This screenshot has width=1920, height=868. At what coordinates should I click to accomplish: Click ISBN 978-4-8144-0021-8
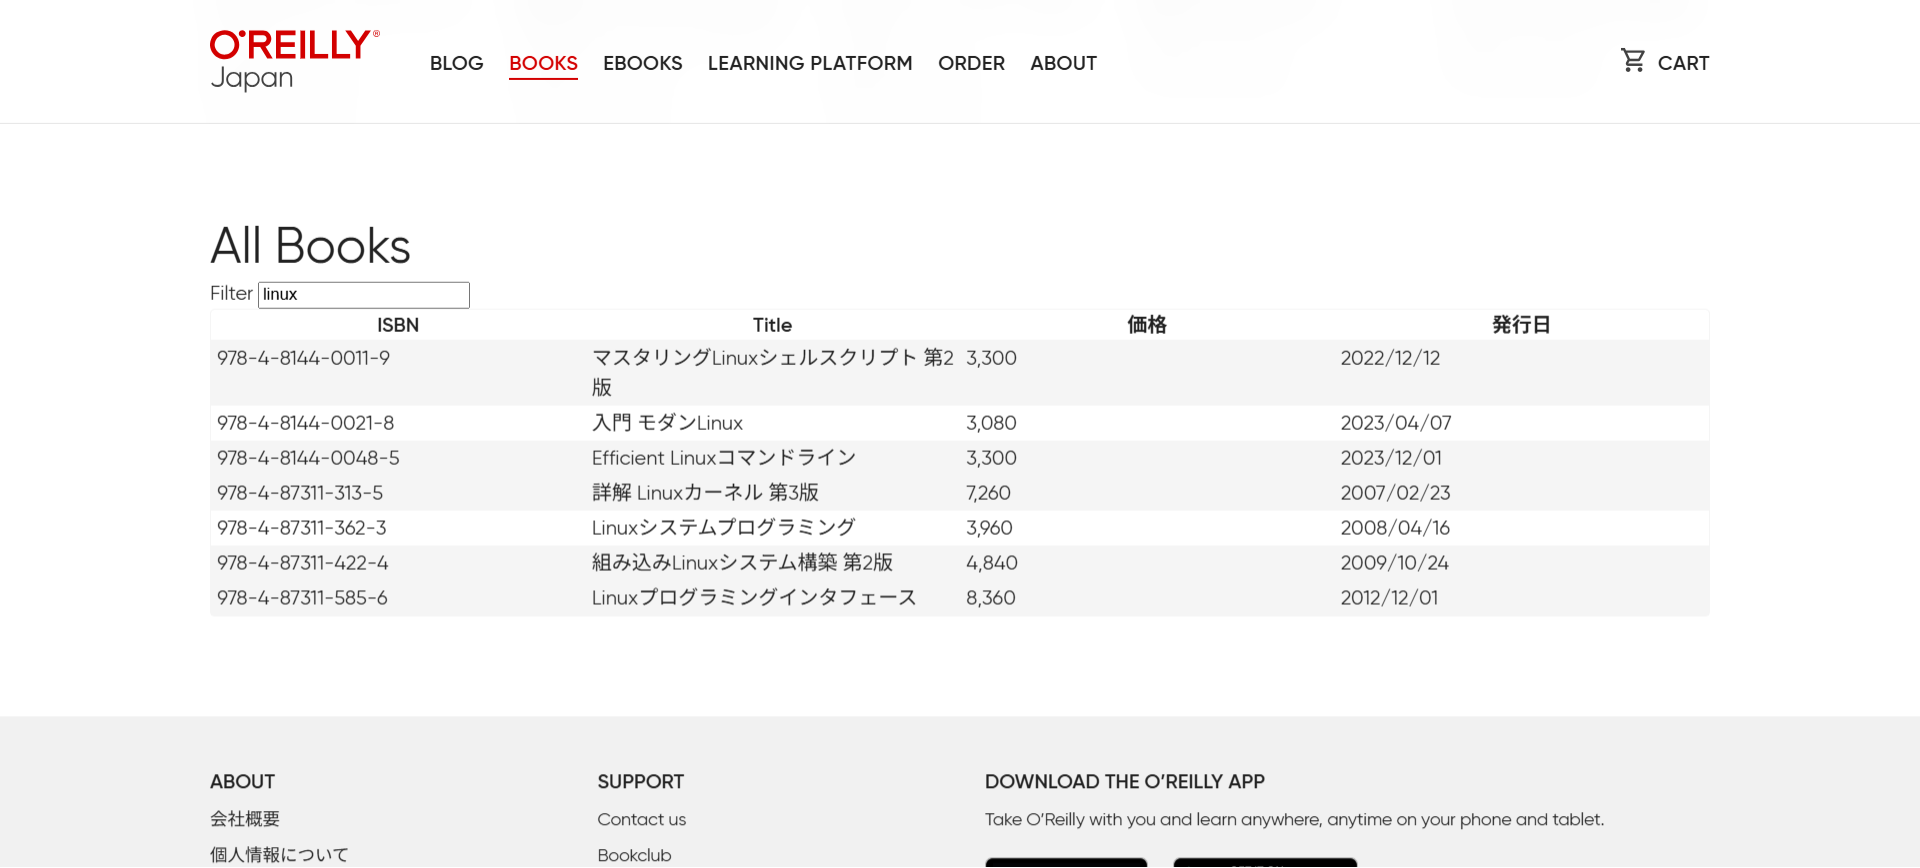tap(305, 423)
